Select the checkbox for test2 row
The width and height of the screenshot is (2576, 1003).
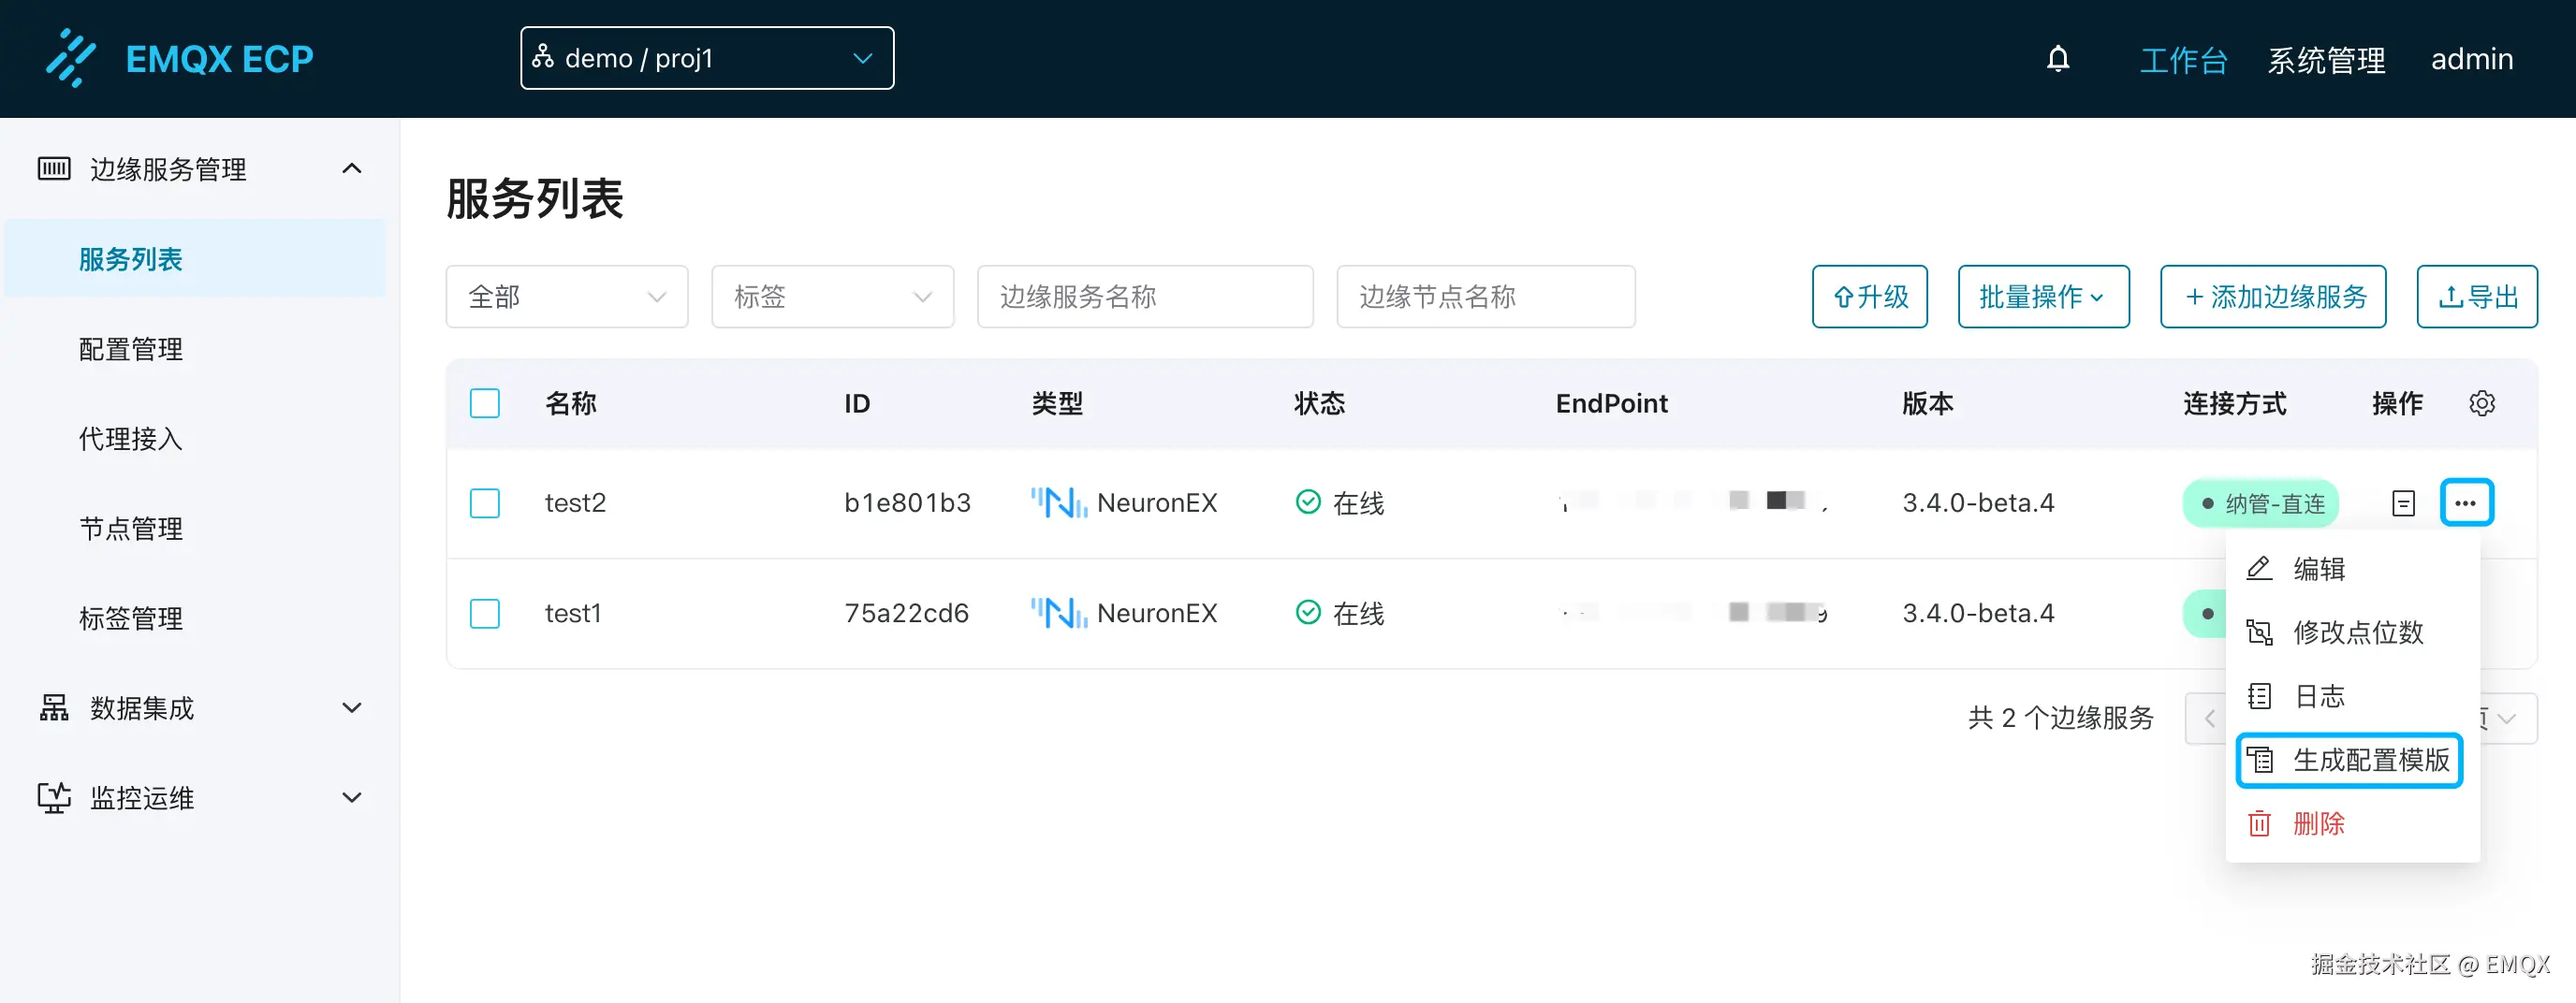485,503
